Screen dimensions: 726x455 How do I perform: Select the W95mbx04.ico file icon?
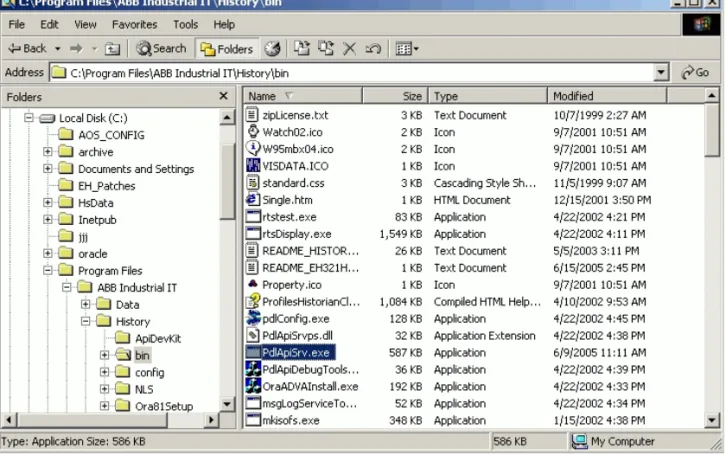(252, 149)
